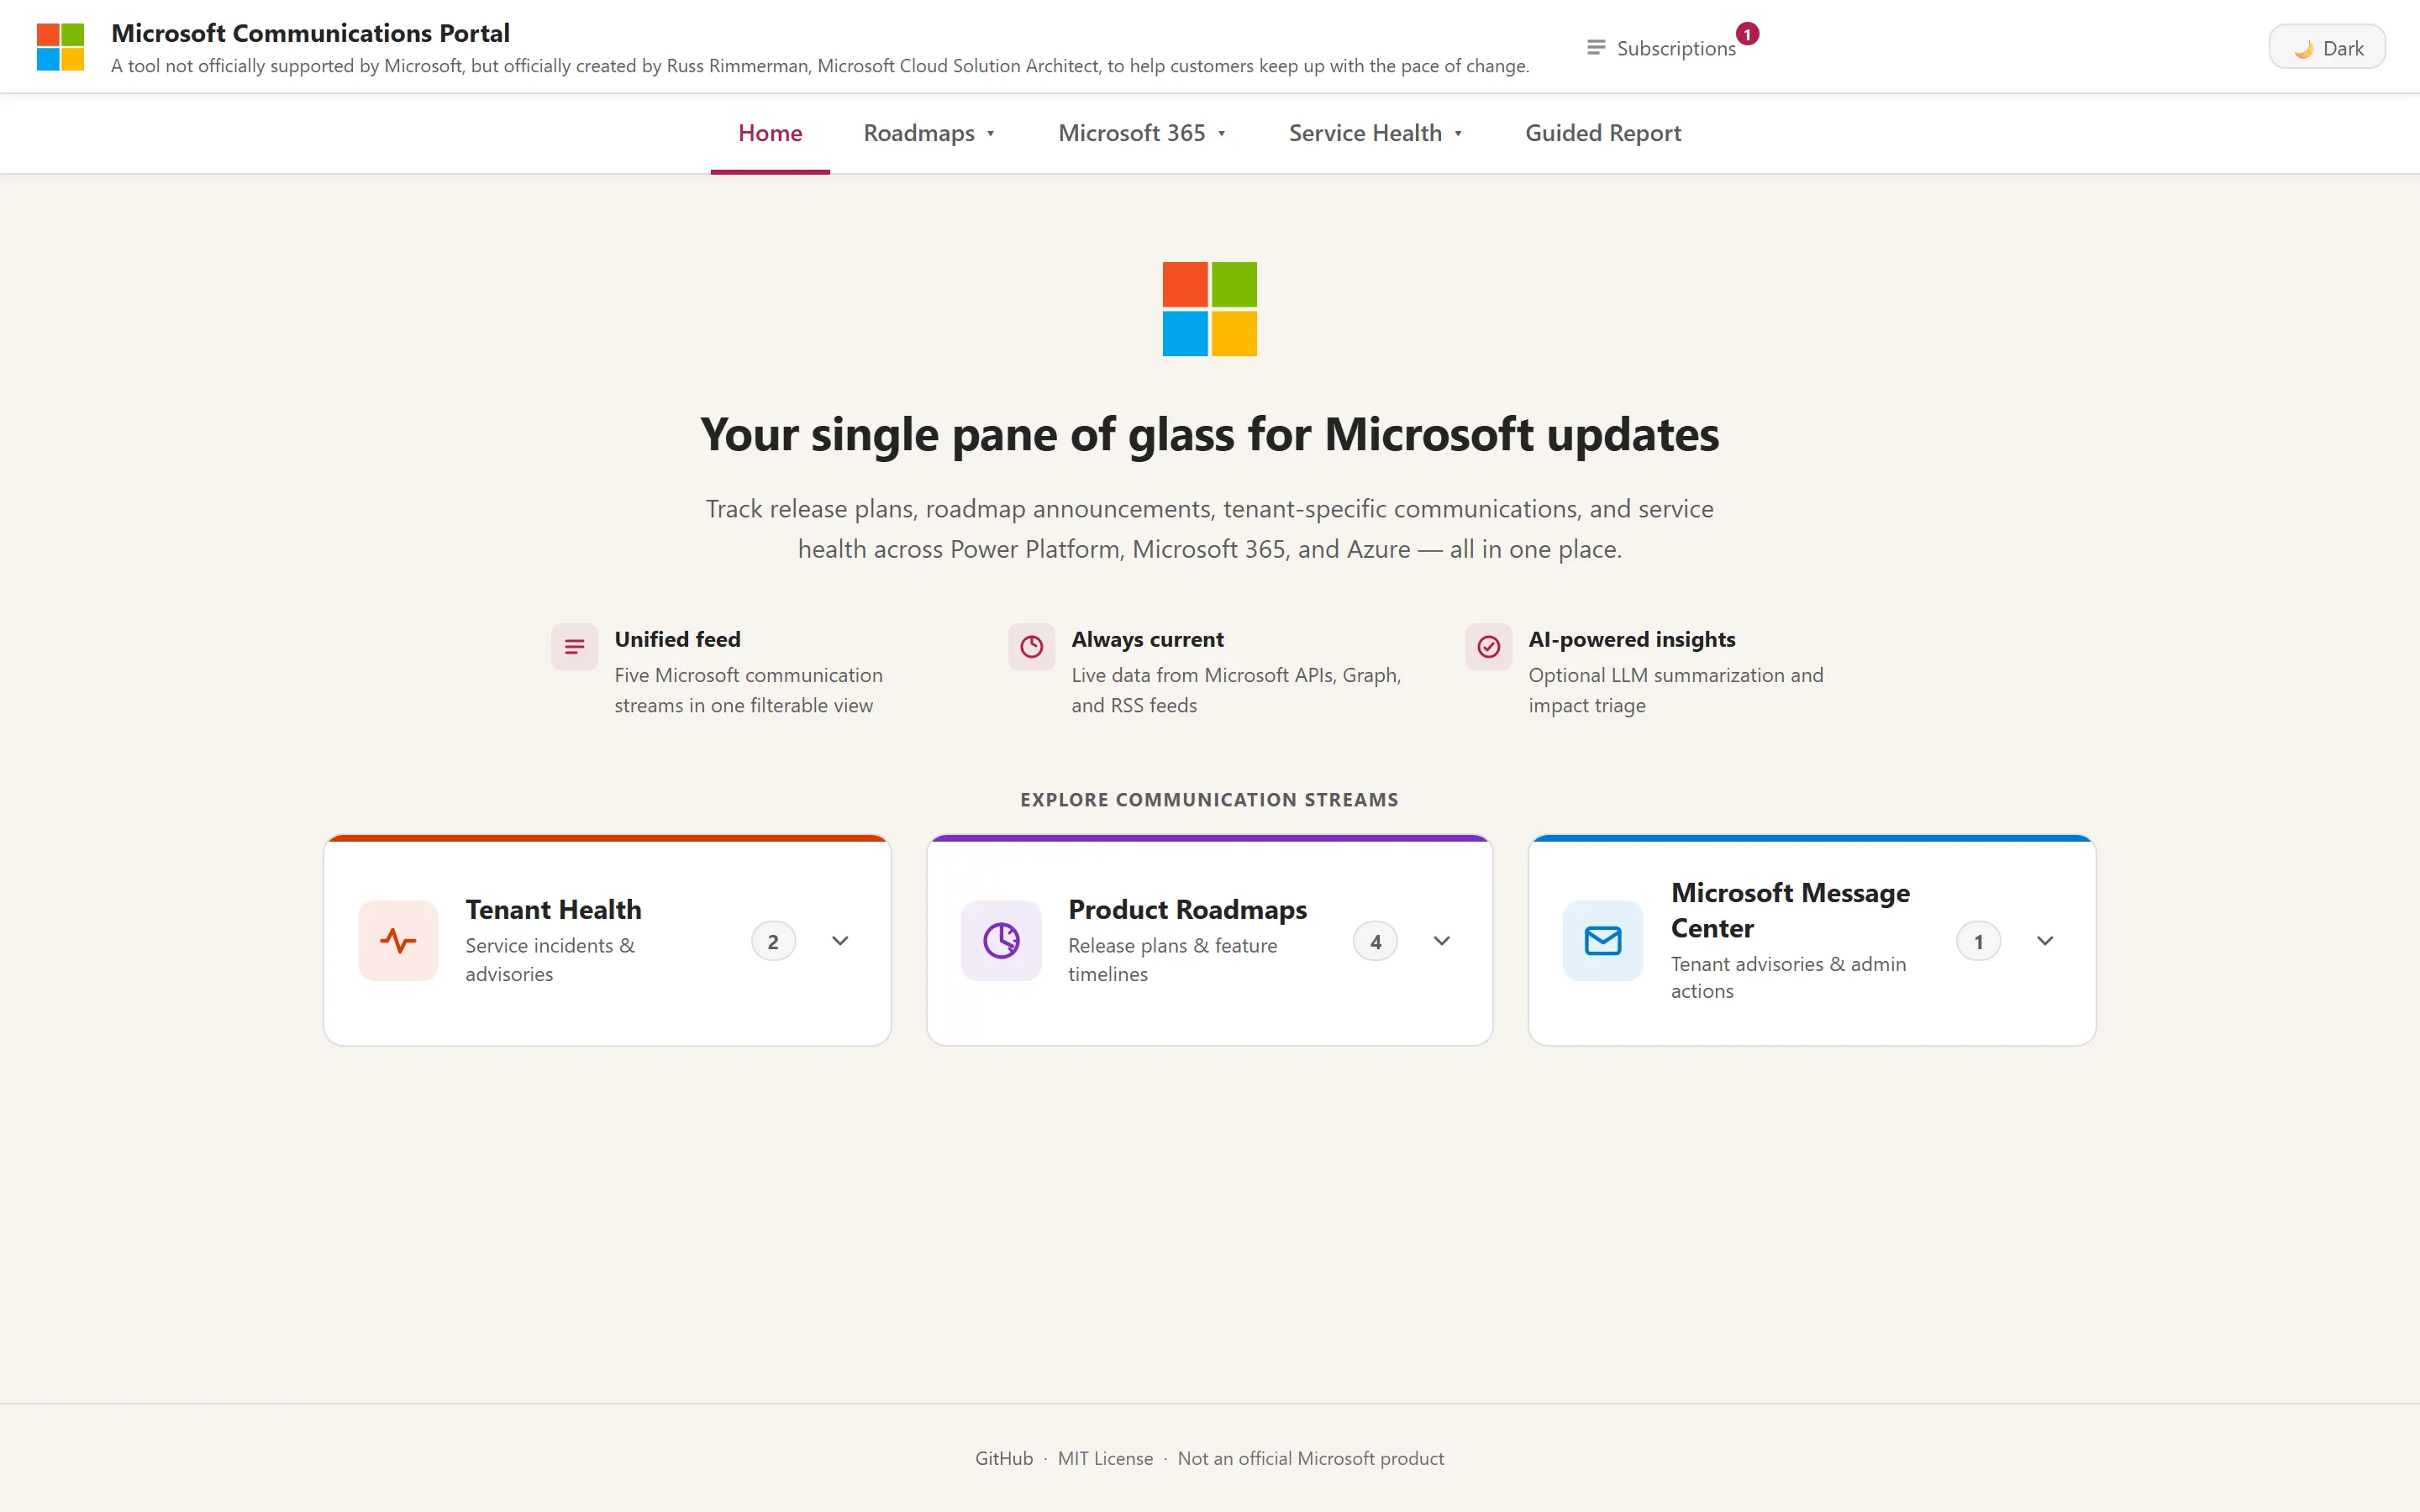The image size is (2420, 1512).
Task: Click the Tenant Health count badge 2
Action: (x=773, y=941)
